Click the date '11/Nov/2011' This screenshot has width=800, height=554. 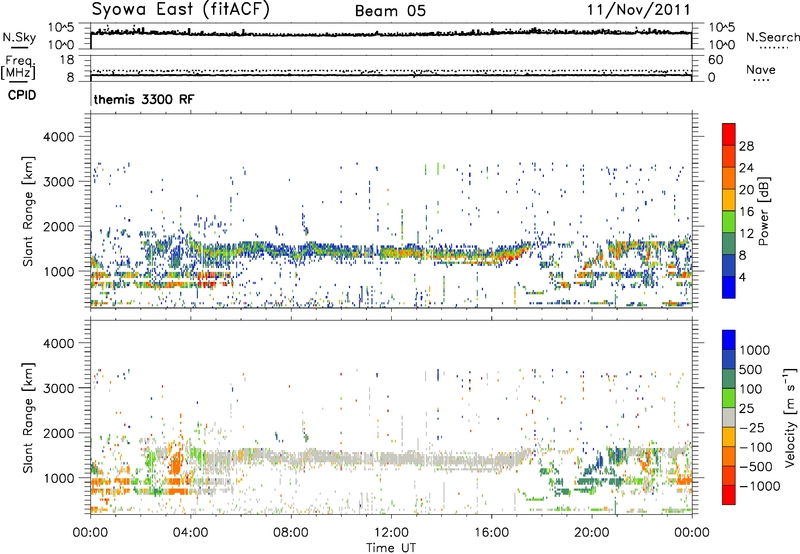point(639,10)
